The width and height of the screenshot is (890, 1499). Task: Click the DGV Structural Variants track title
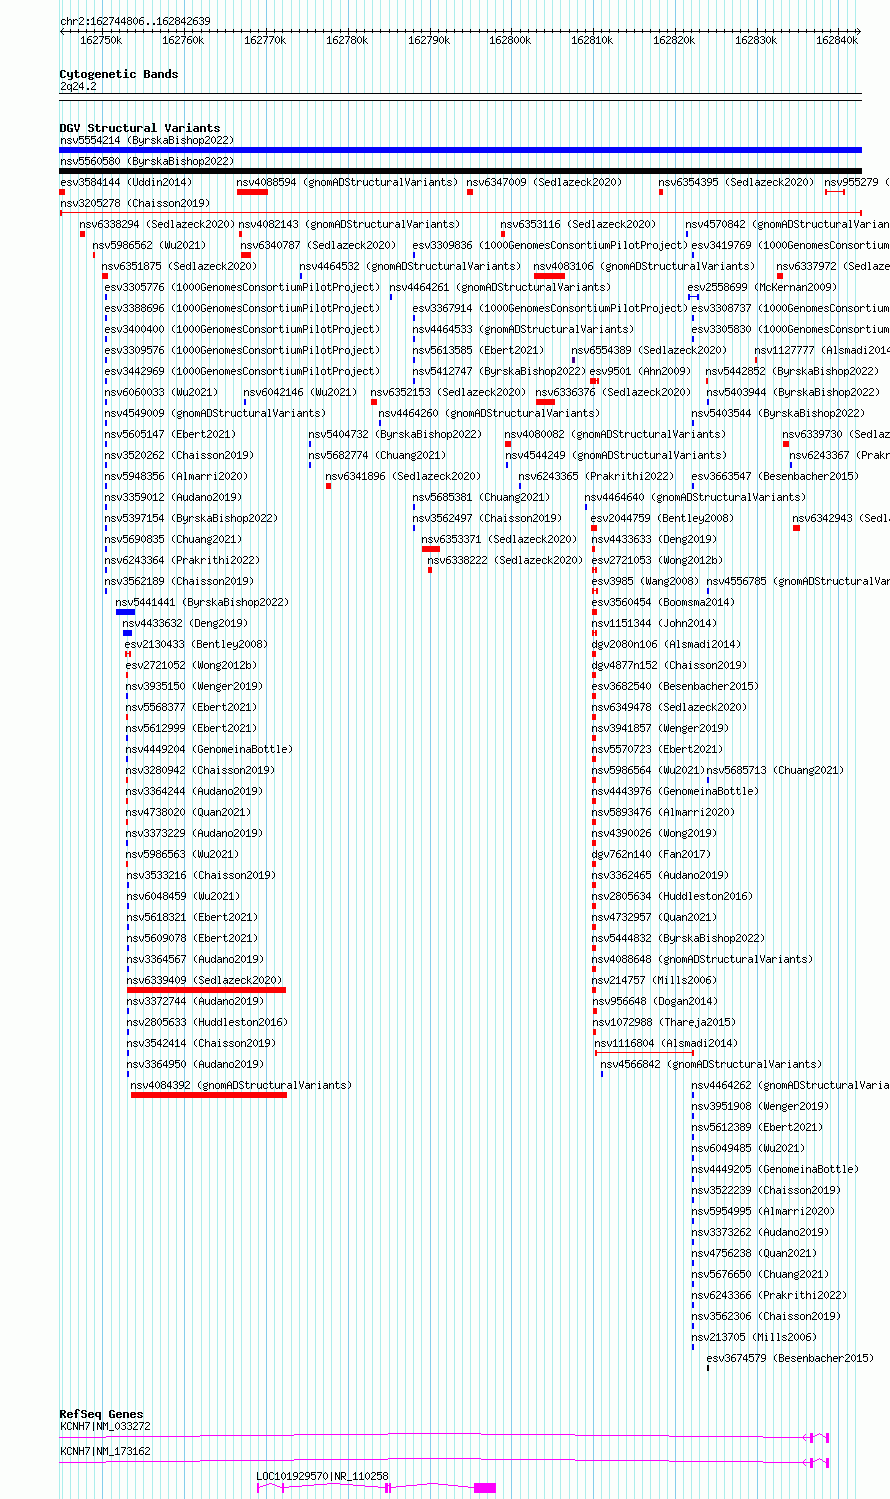(139, 128)
